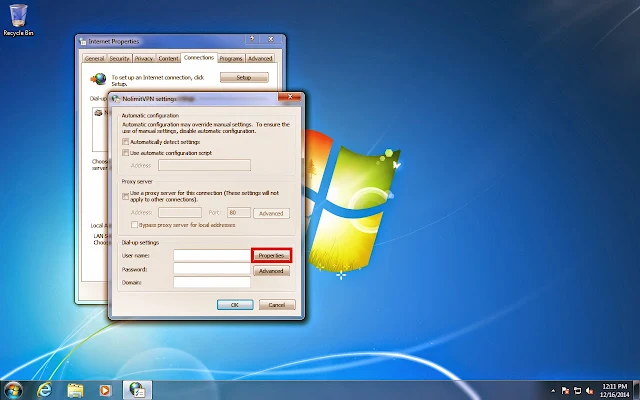Open Help question mark in Internet Properties
The image size is (640, 400).
click(252, 39)
